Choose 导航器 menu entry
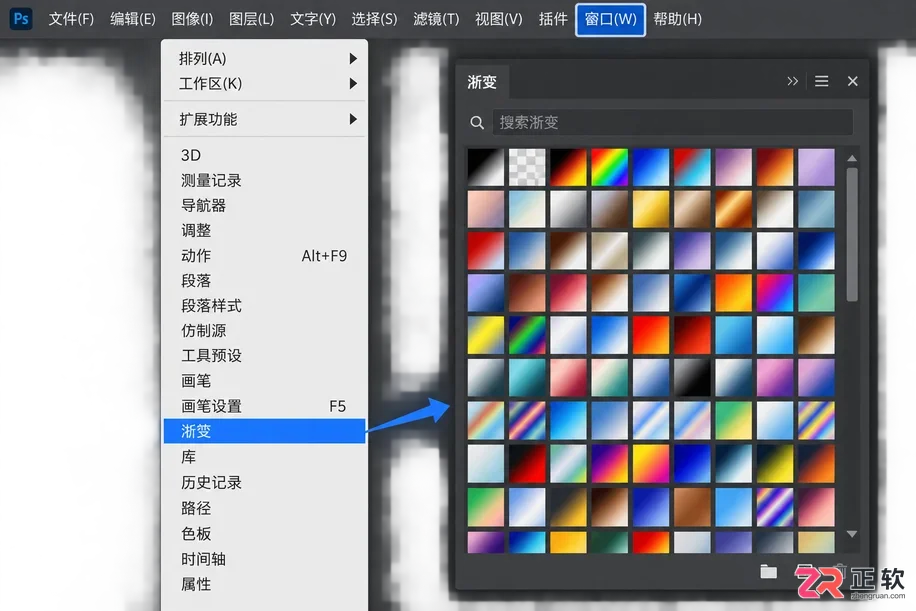The width and height of the screenshot is (916, 611). pyautogui.click(x=265, y=205)
